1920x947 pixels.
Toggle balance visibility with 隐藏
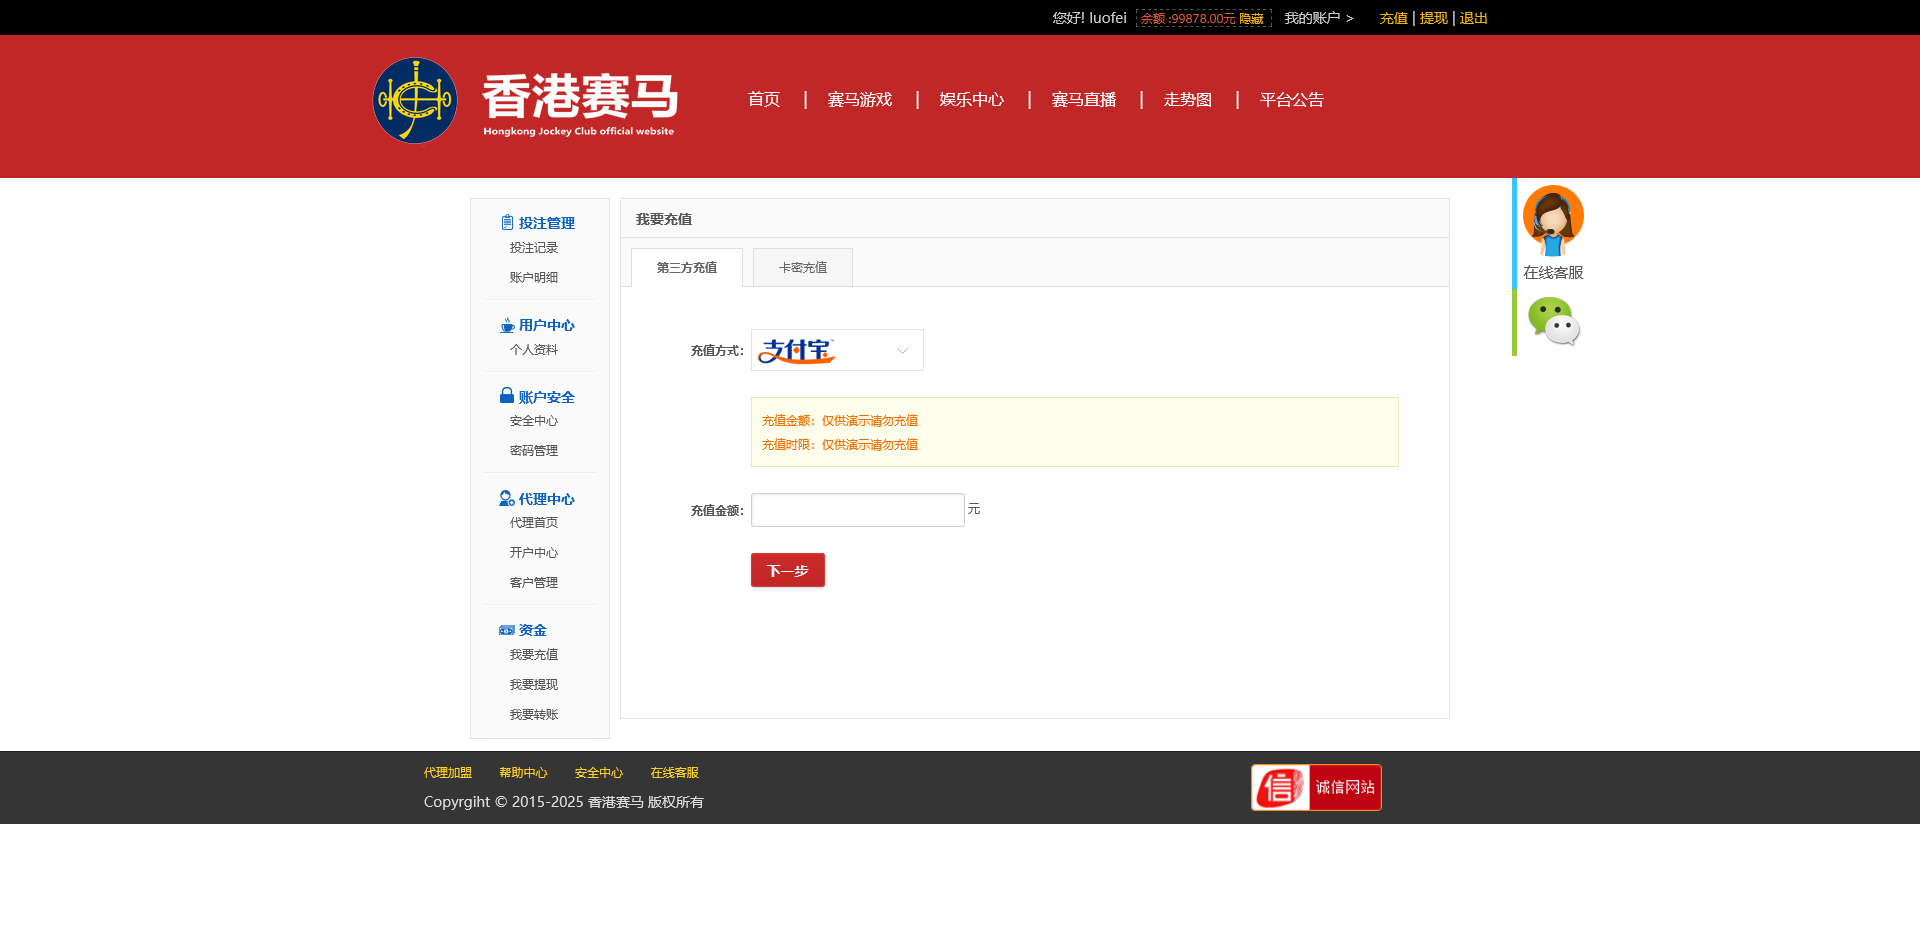(x=1251, y=19)
